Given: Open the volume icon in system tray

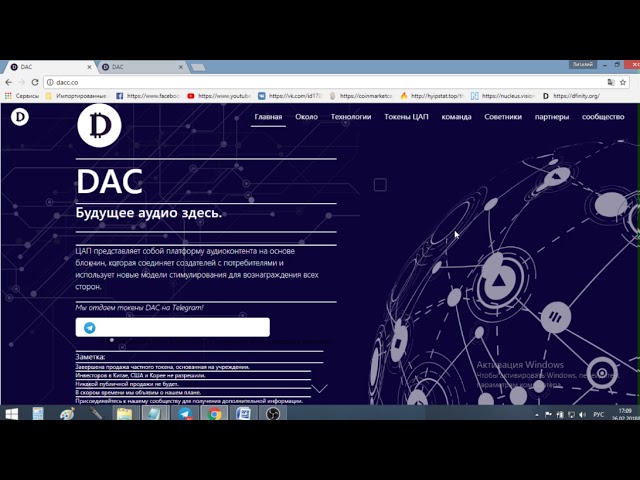Looking at the screenshot, I should [x=582, y=415].
